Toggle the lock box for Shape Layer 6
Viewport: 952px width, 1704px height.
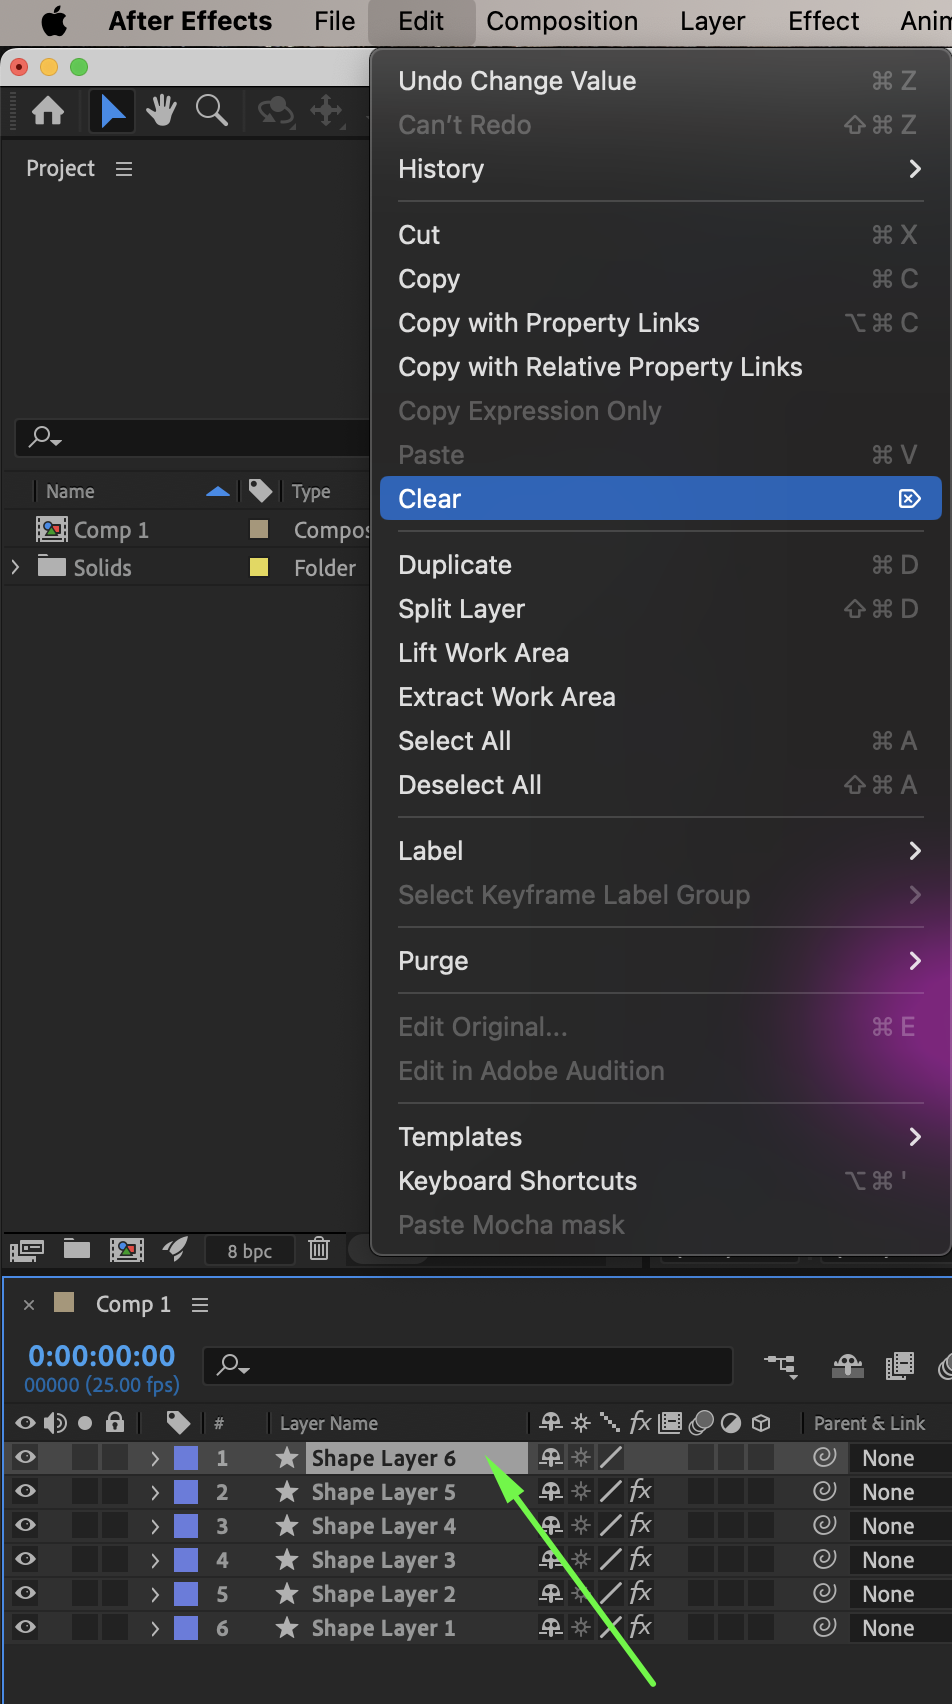[x=115, y=1458]
